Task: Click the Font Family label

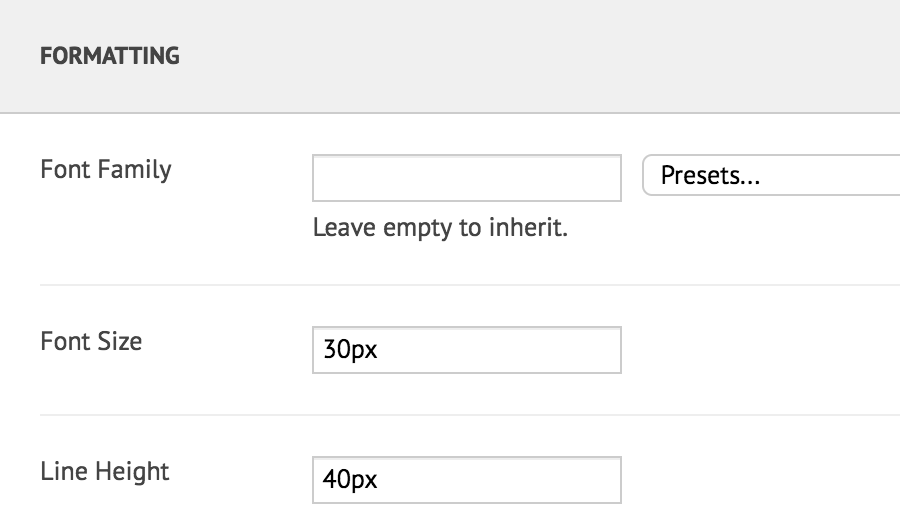Action: coord(106,170)
